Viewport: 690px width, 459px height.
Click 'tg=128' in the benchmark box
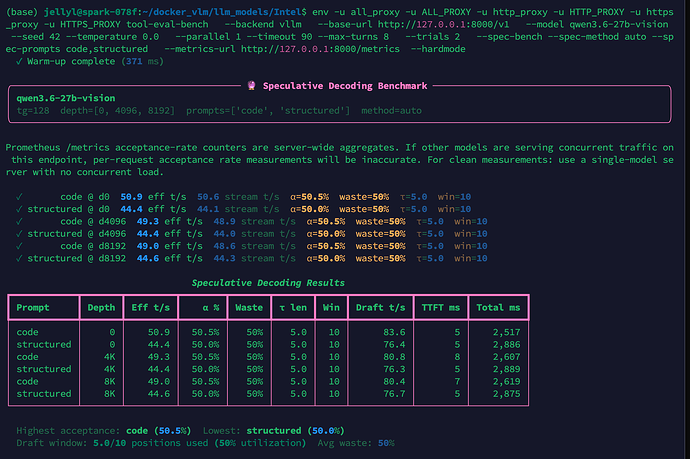point(33,110)
